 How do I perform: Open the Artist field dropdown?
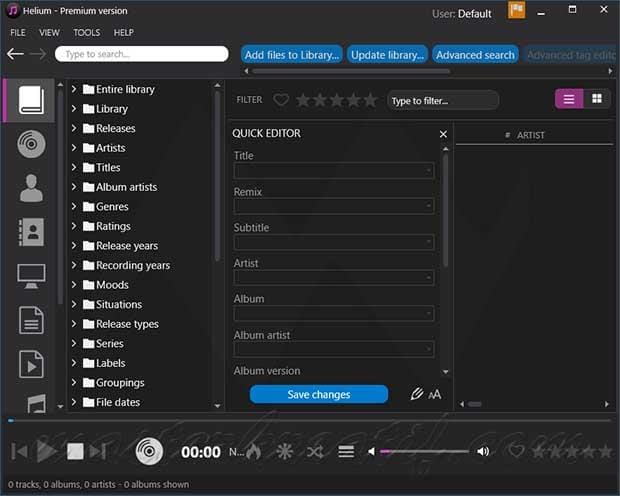[429, 278]
